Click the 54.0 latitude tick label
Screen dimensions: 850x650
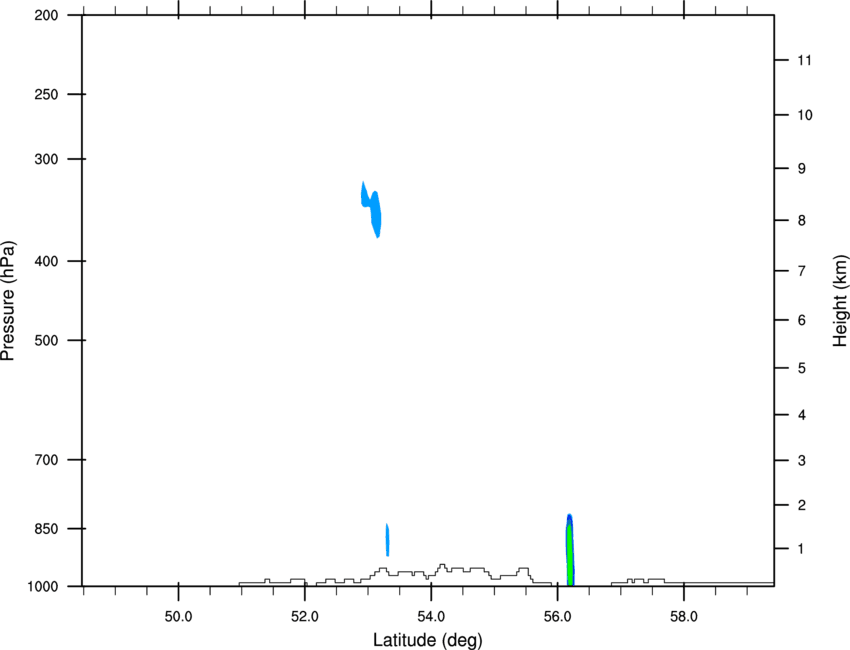pos(431,617)
